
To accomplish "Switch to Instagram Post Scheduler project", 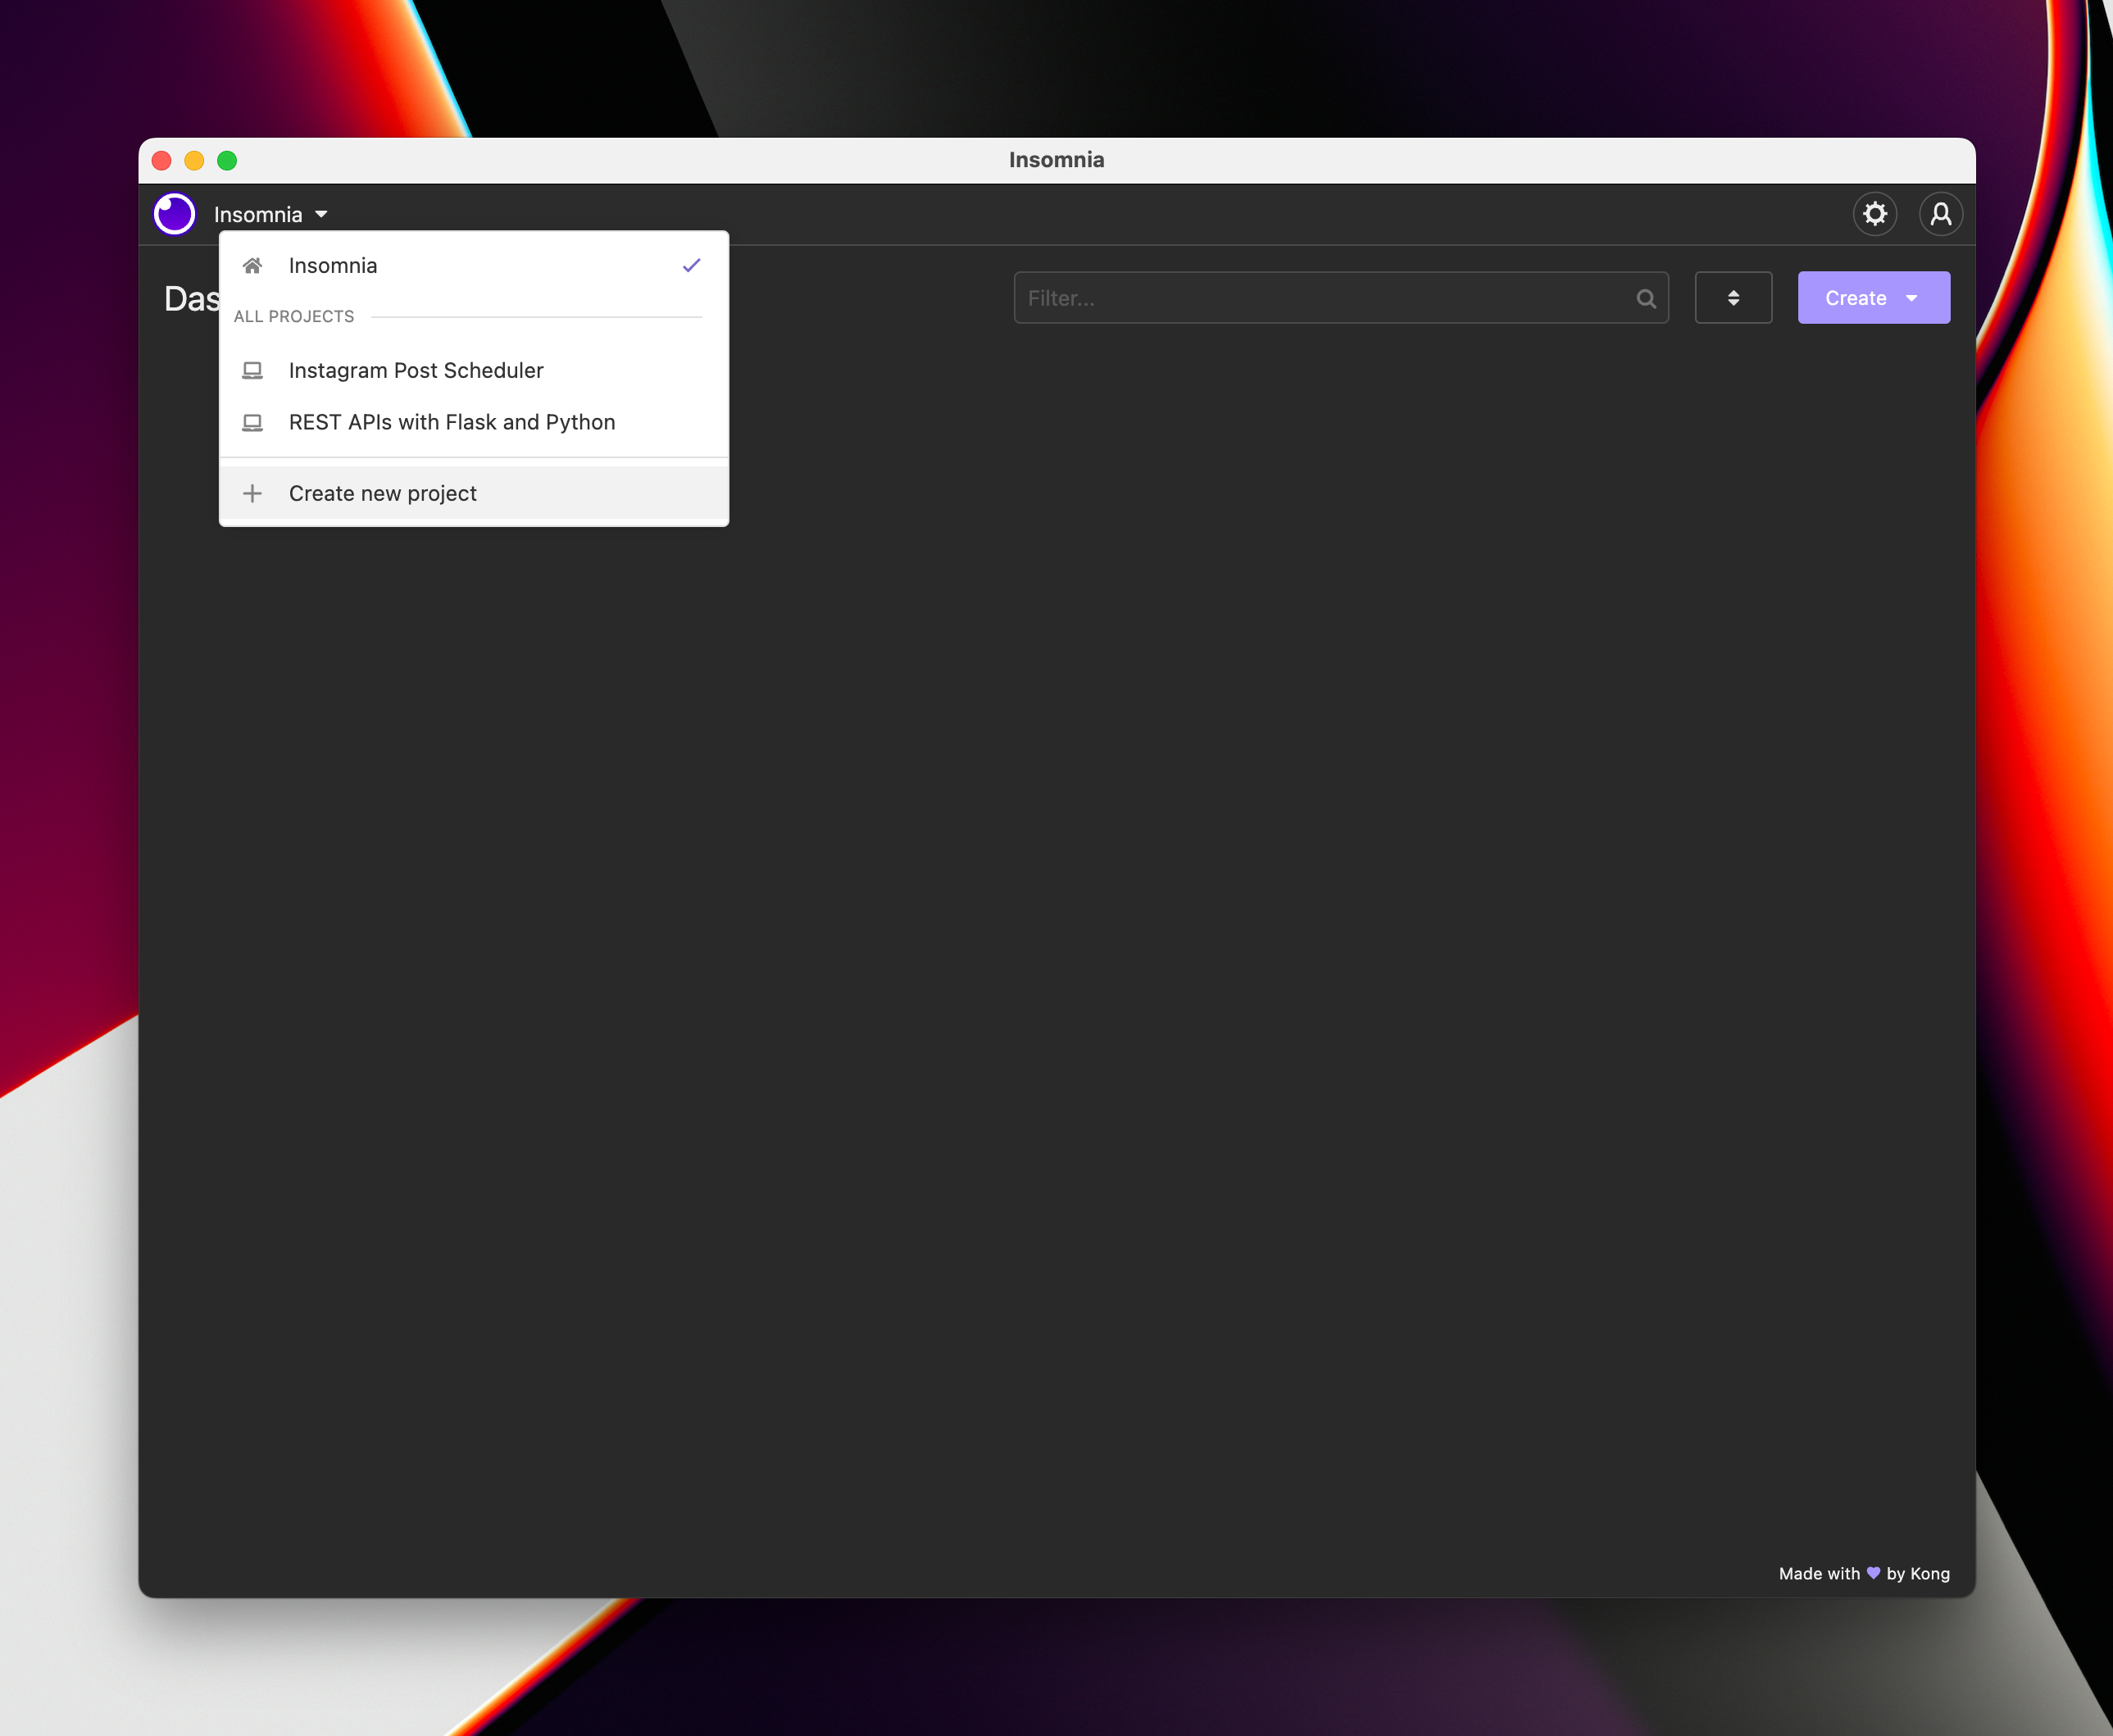I will [473, 371].
